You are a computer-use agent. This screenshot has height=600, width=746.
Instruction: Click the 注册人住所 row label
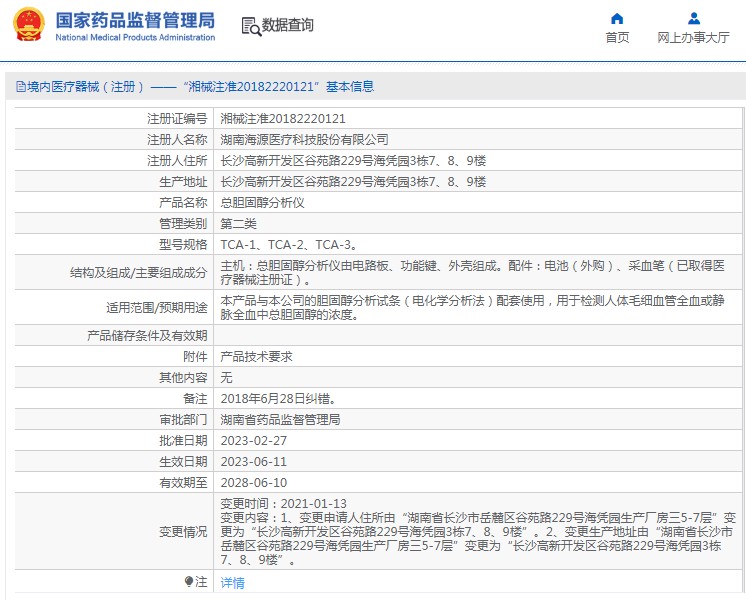(x=177, y=160)
